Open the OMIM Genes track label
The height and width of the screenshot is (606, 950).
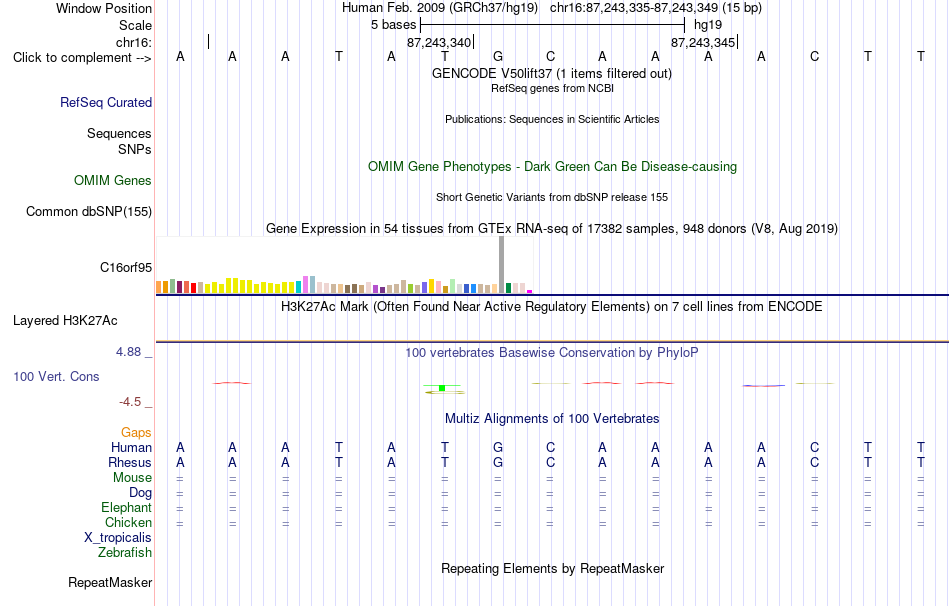click(113, 181)
